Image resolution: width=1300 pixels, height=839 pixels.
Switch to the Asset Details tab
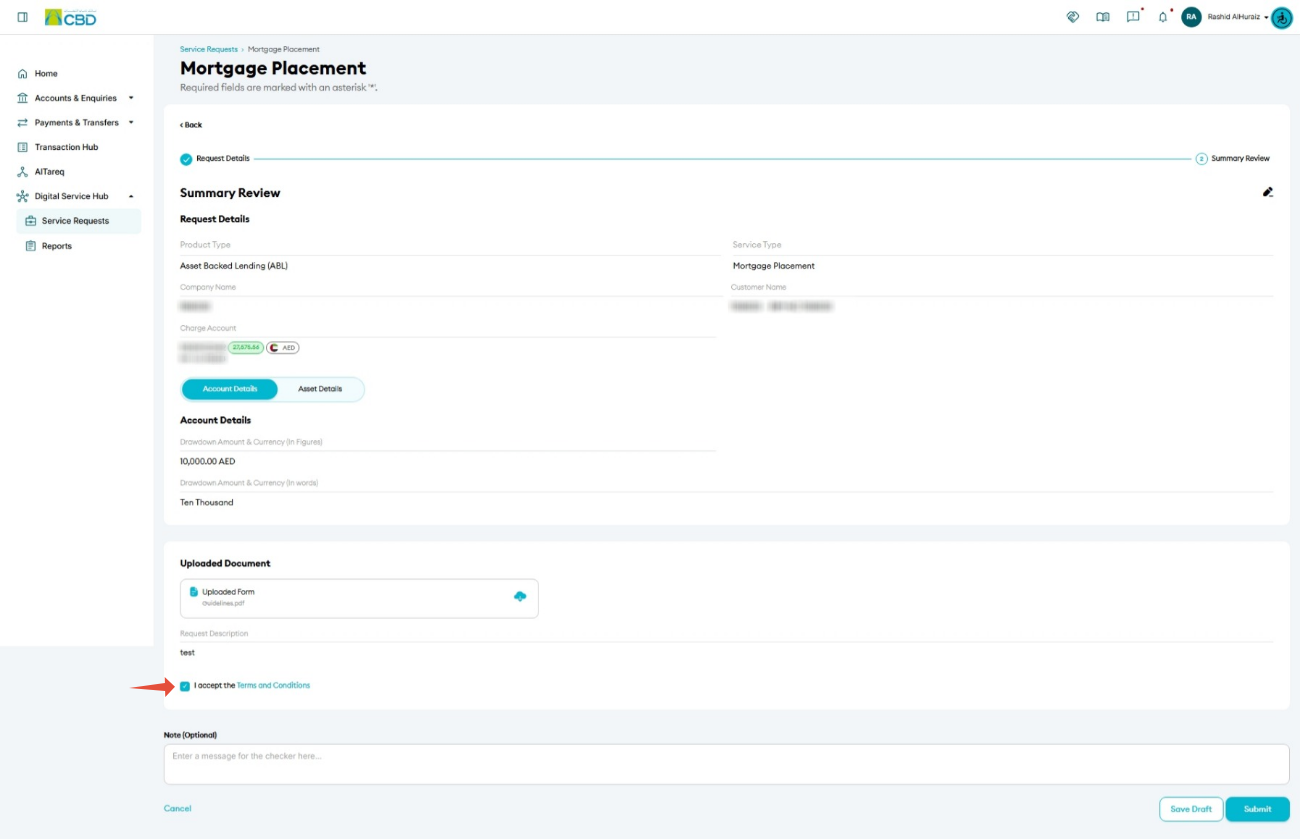320,389
